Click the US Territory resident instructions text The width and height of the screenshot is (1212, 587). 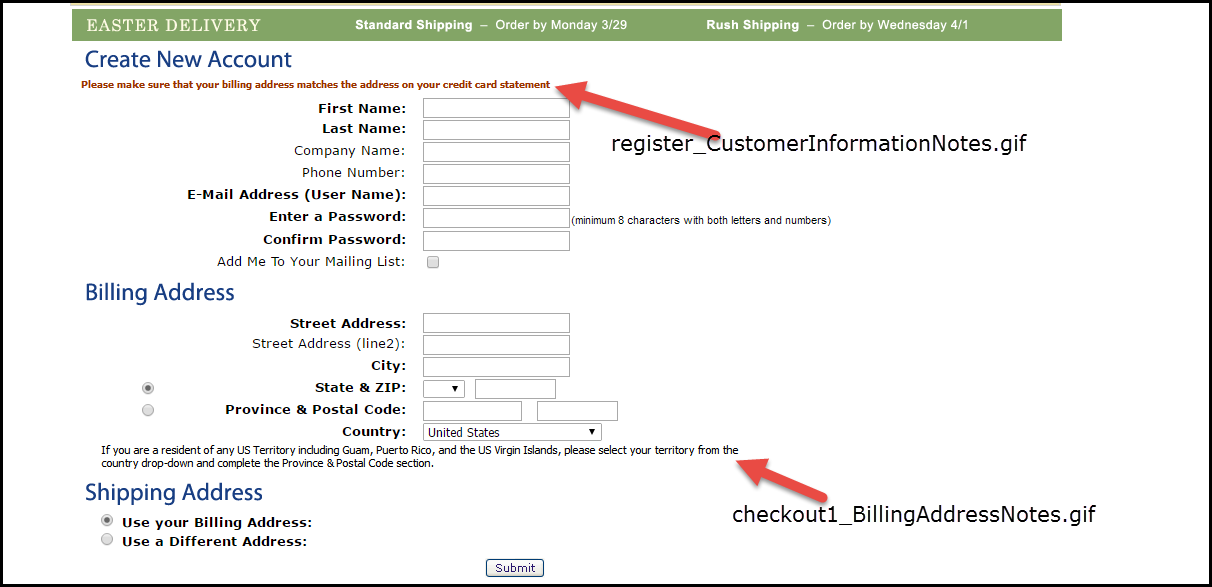pyautogui.click(x=420, y=457)
